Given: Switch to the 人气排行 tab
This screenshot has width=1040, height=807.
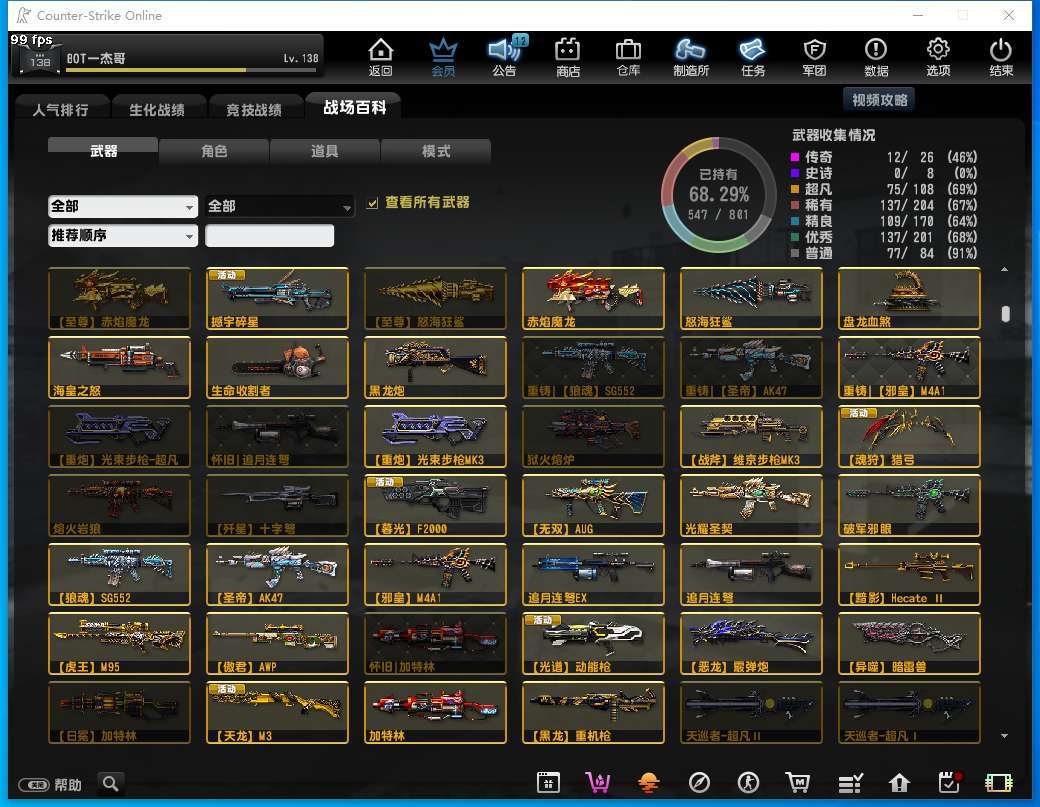Looking at the screenshot, I should 60,109.
